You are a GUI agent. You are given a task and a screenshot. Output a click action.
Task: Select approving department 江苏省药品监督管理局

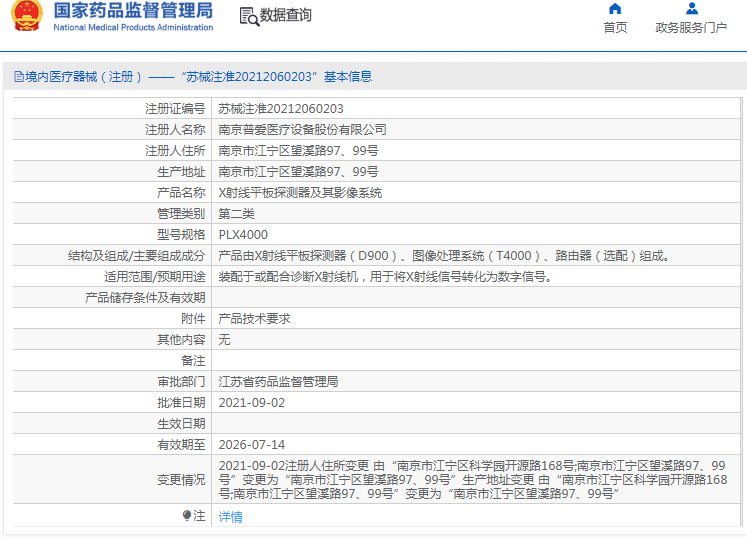click(278, 382)
